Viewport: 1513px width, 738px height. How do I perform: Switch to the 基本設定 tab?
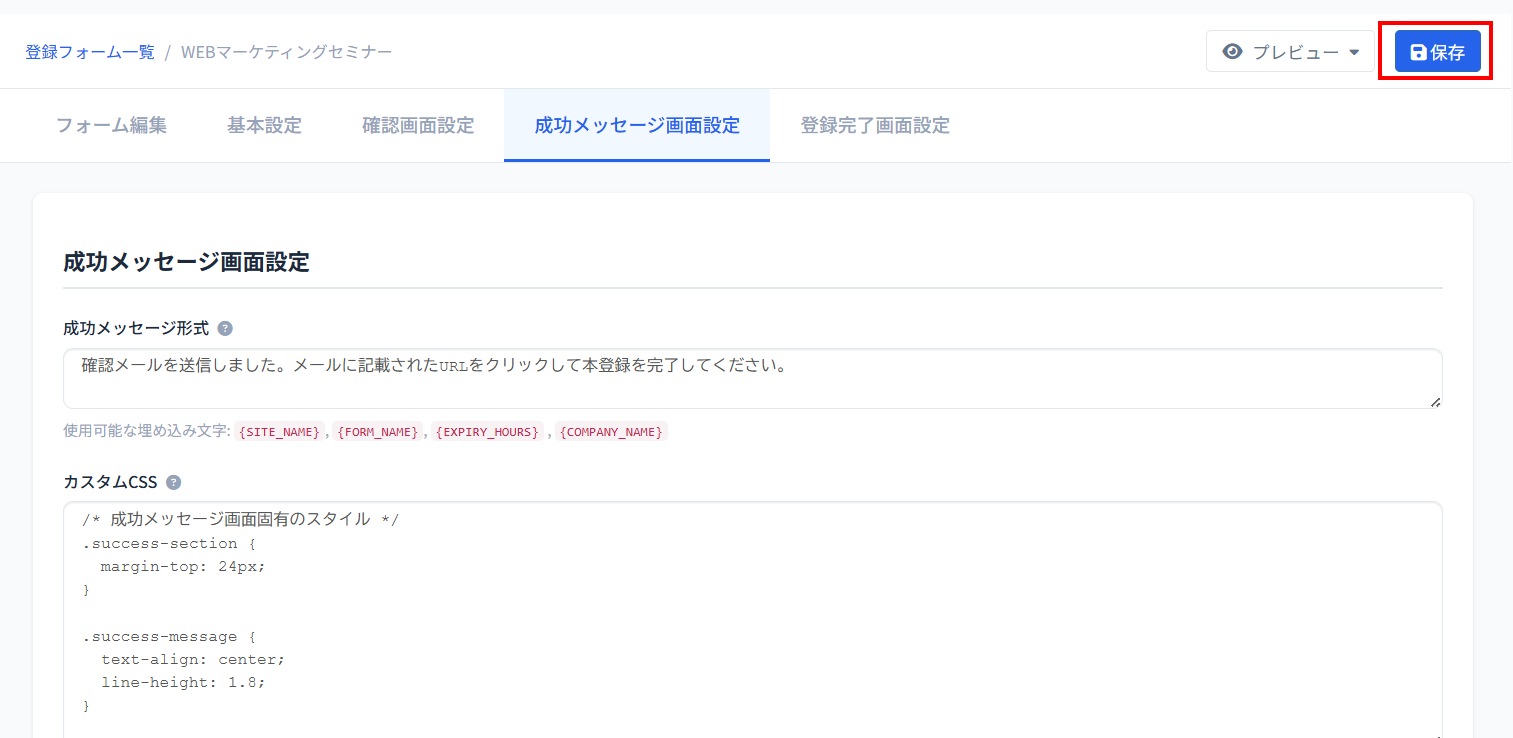click(264, 126)
